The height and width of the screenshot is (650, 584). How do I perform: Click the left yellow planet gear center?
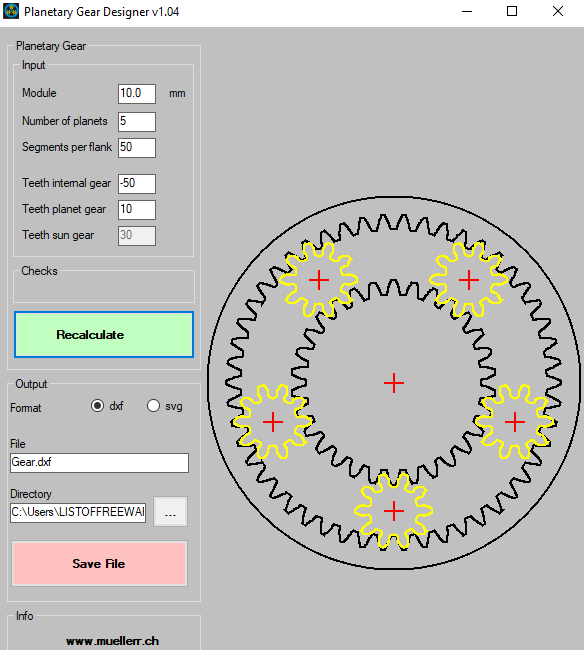click(x=273, y=422)
